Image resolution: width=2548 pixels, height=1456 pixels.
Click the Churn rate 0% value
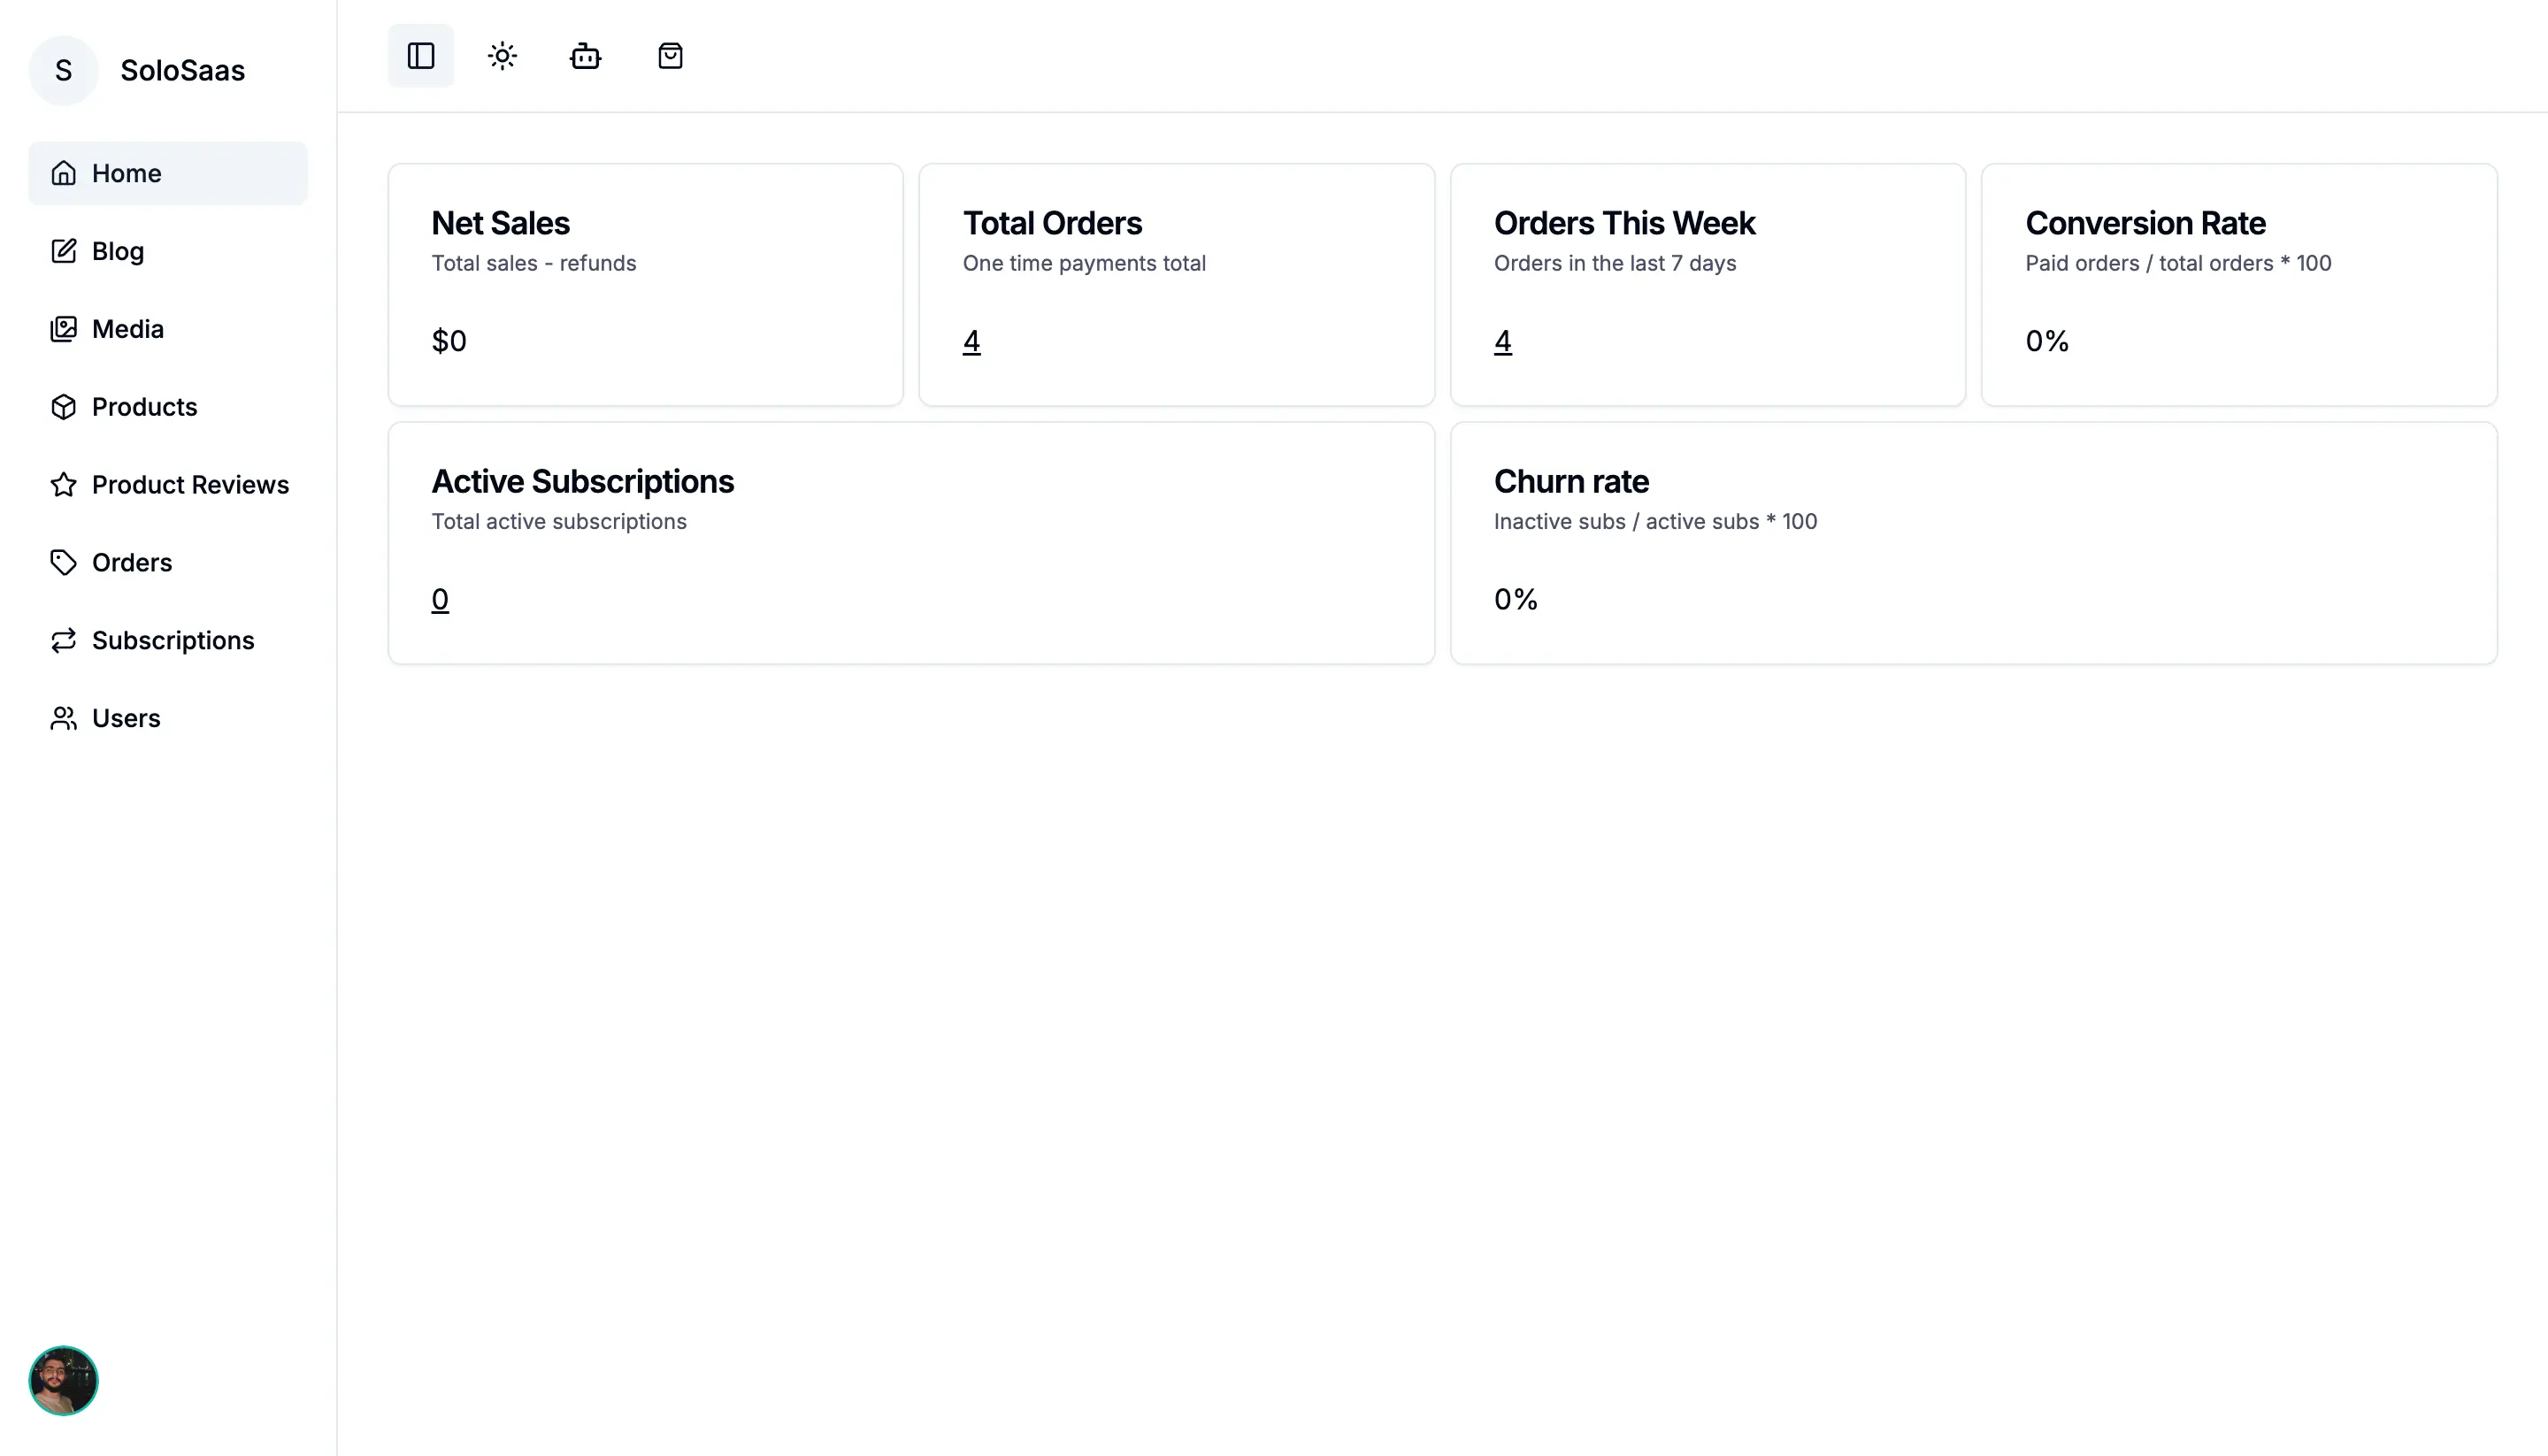coord(1516,600)
